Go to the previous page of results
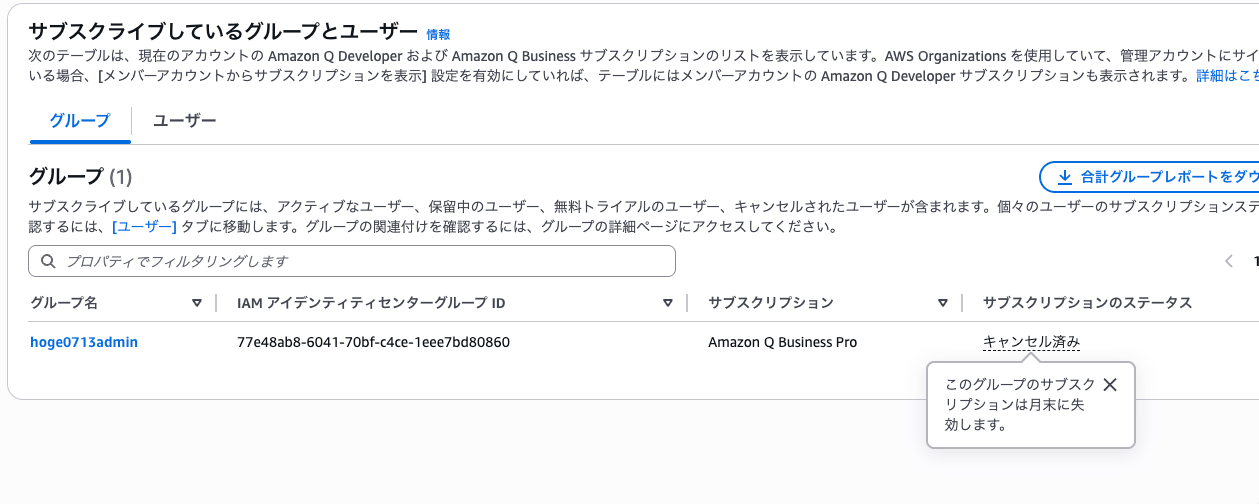This screenshot has height=504, width=1259. pyautogui.click(x=1228, y=261)
